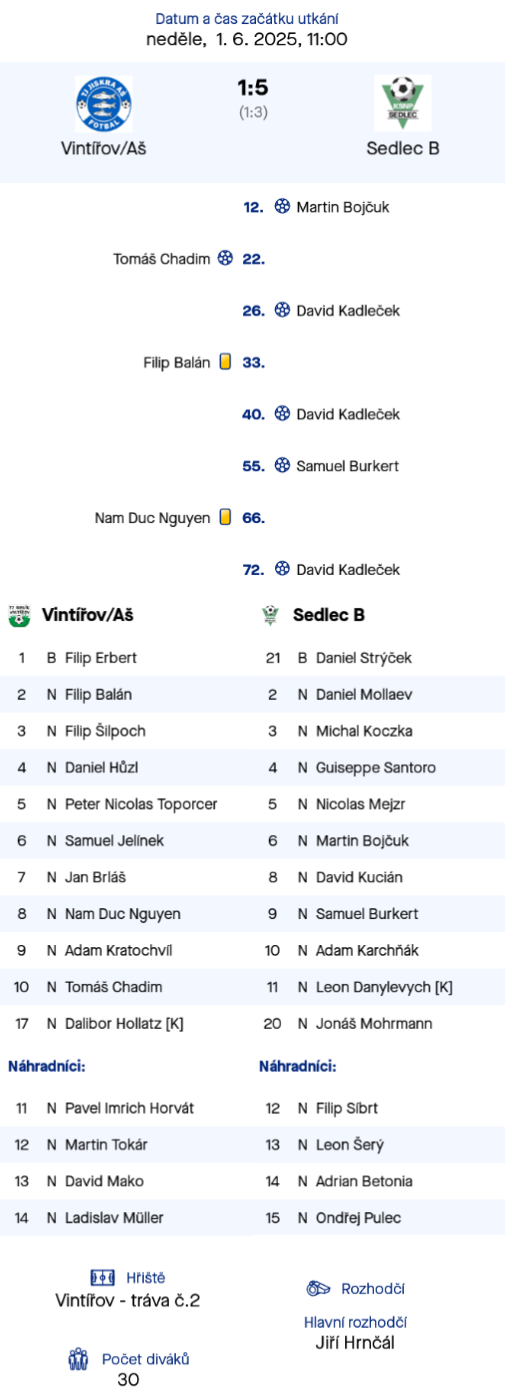Click the goal icon beside Martin Bojčuk
The height and width of the screenshot is (1398, 505).
point(282,207)
